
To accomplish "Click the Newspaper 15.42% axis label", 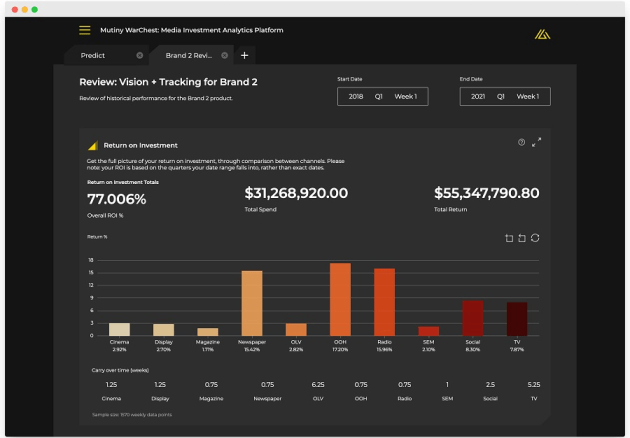I will coord(252,346).
